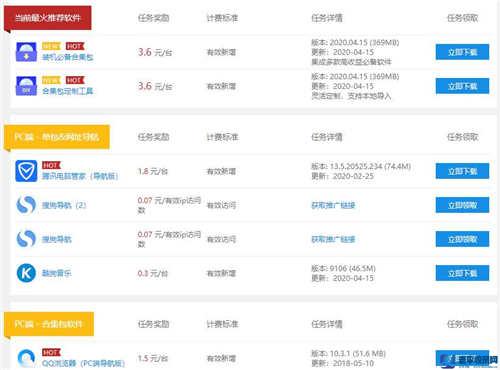This screenshot has width=500, height=370.
Task: Click the 装机必备合集包 app icon
Action: pyautogui.click(x=26, y=52)
